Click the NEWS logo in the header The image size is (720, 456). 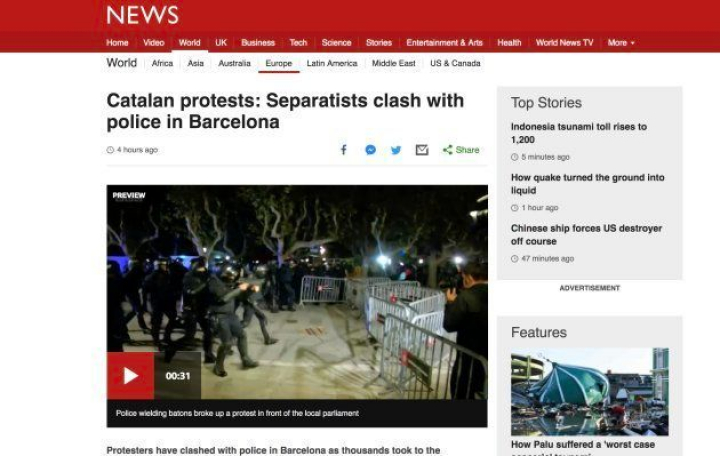tap(142, 15)
